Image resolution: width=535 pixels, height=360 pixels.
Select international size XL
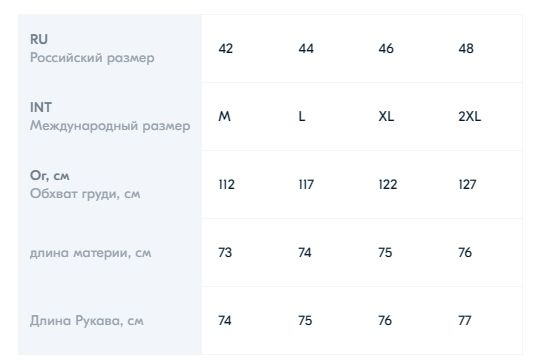coord(386,117)
